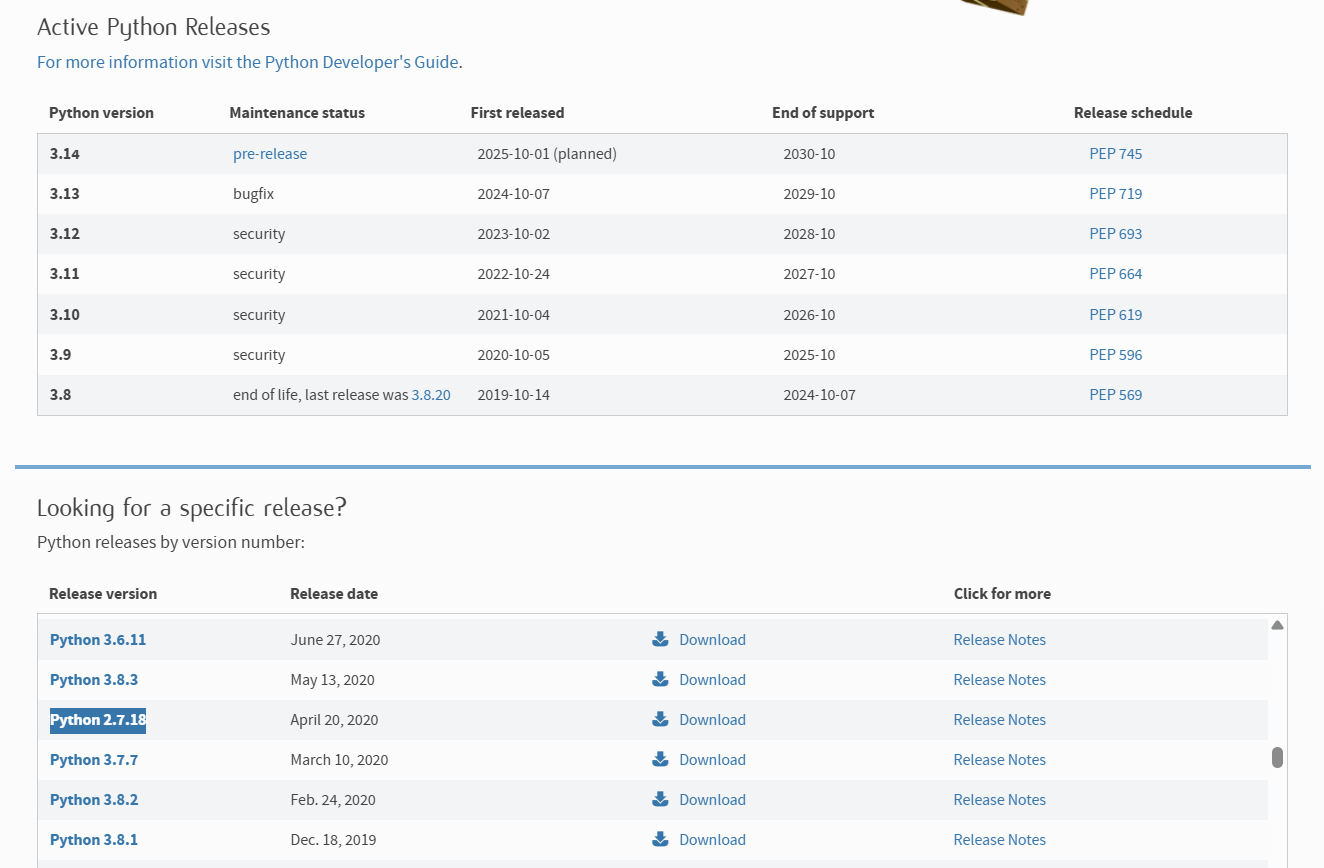Click download icon for Python 3.7.7
The width and height of the screenshot is (1324, 868).
660,759
